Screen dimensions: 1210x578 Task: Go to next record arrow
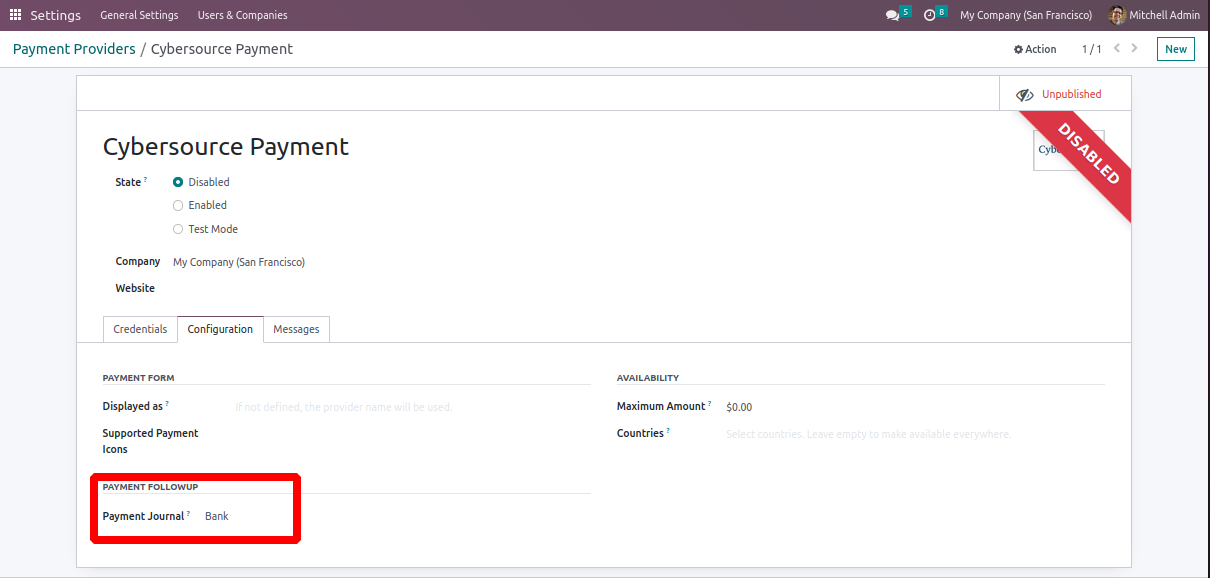click(x=1135, y=48)
